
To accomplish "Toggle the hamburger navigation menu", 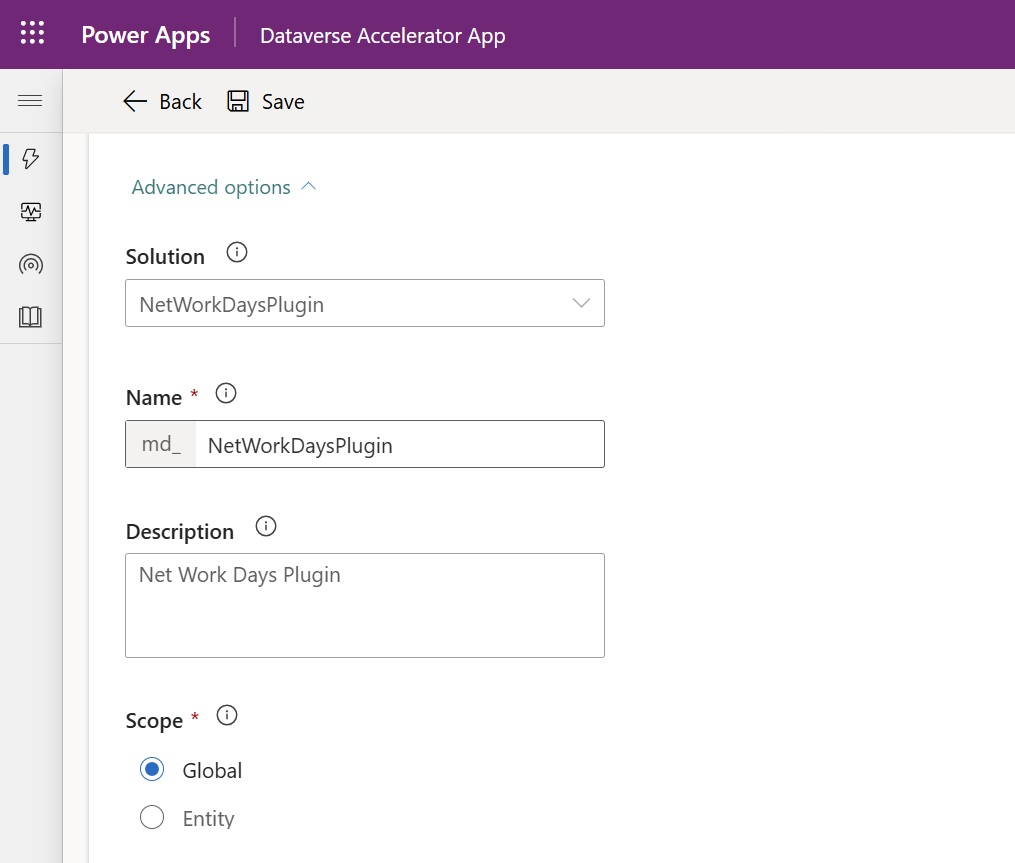I will coord(30,101).
